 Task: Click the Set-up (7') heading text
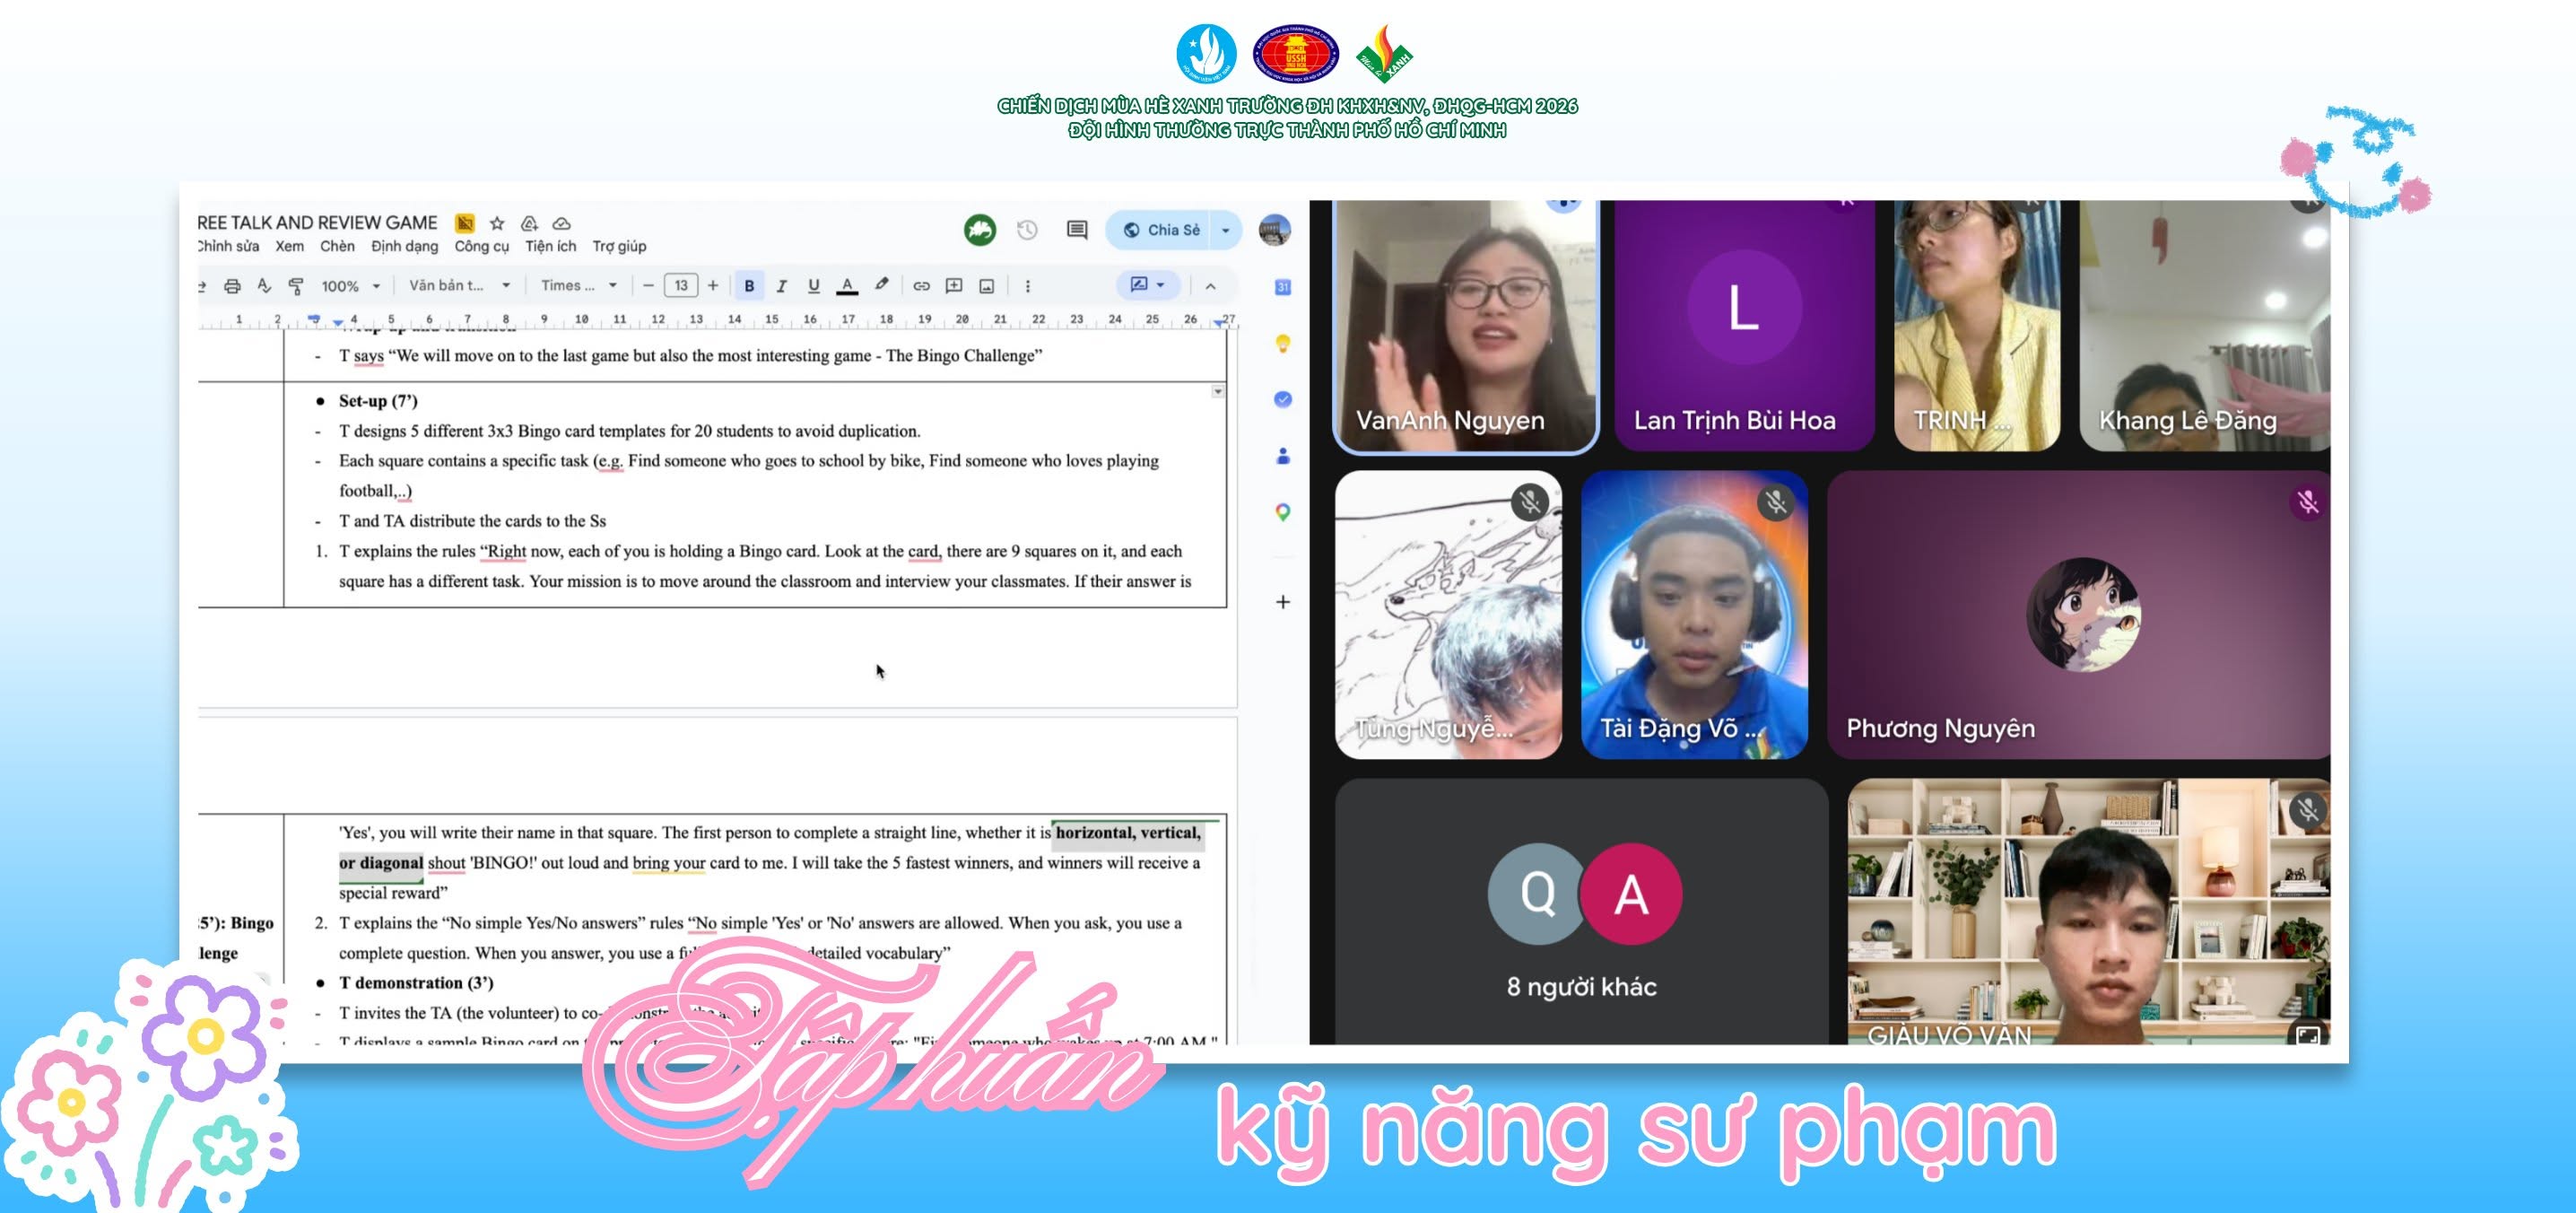[378, 401]
